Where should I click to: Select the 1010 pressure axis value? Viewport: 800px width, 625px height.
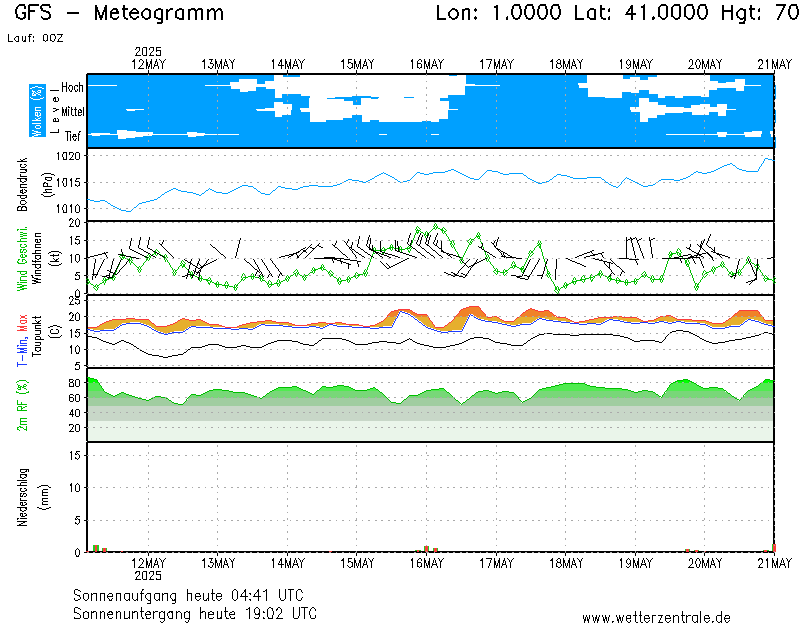pos(68,209)
